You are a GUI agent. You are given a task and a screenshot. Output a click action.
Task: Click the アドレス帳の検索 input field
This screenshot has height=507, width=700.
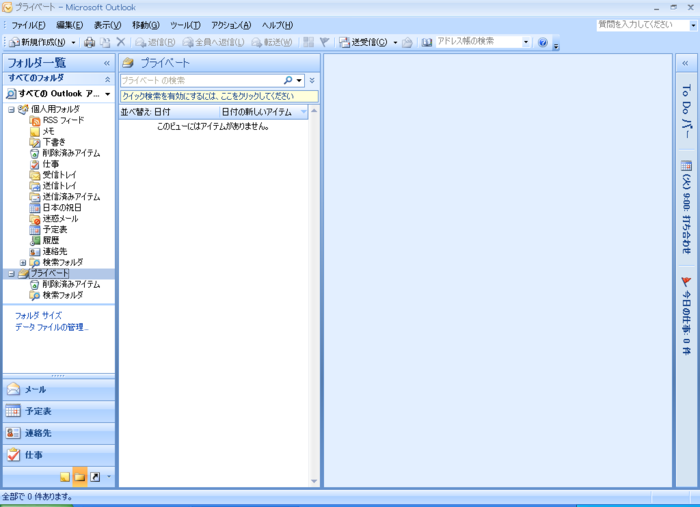tap(479, 42)
